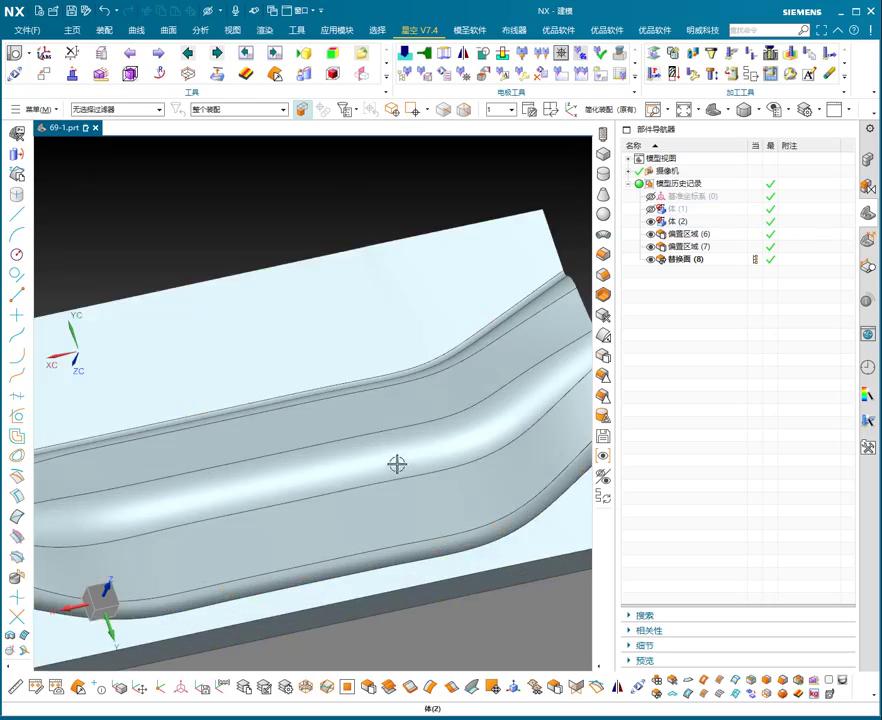Select the sphere primitive icon in vertical toolbar
Viewport: 882px width, 720px height.
click(603, 214)
